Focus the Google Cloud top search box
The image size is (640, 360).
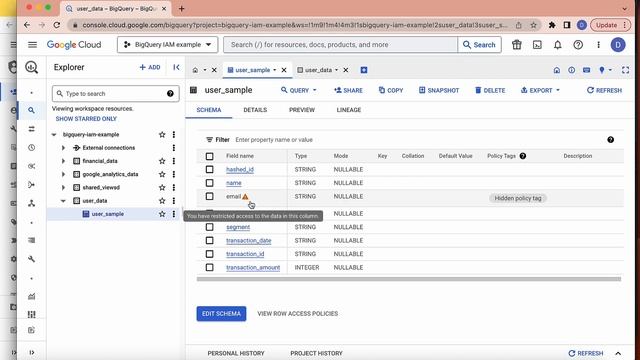point(341,45)
